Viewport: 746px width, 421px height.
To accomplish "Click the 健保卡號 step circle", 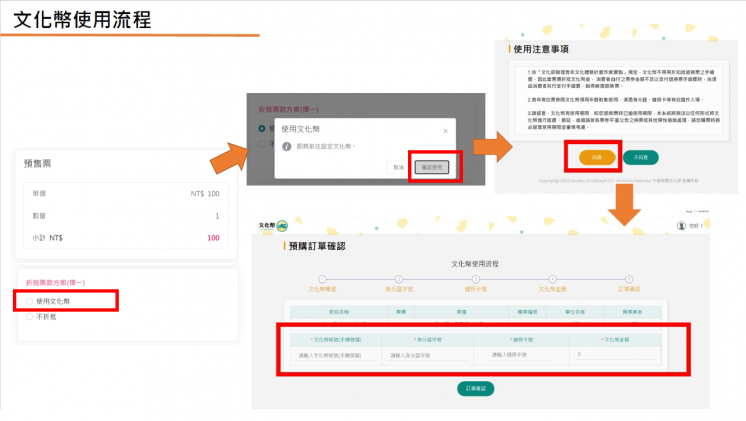I will tap(475, 277).
